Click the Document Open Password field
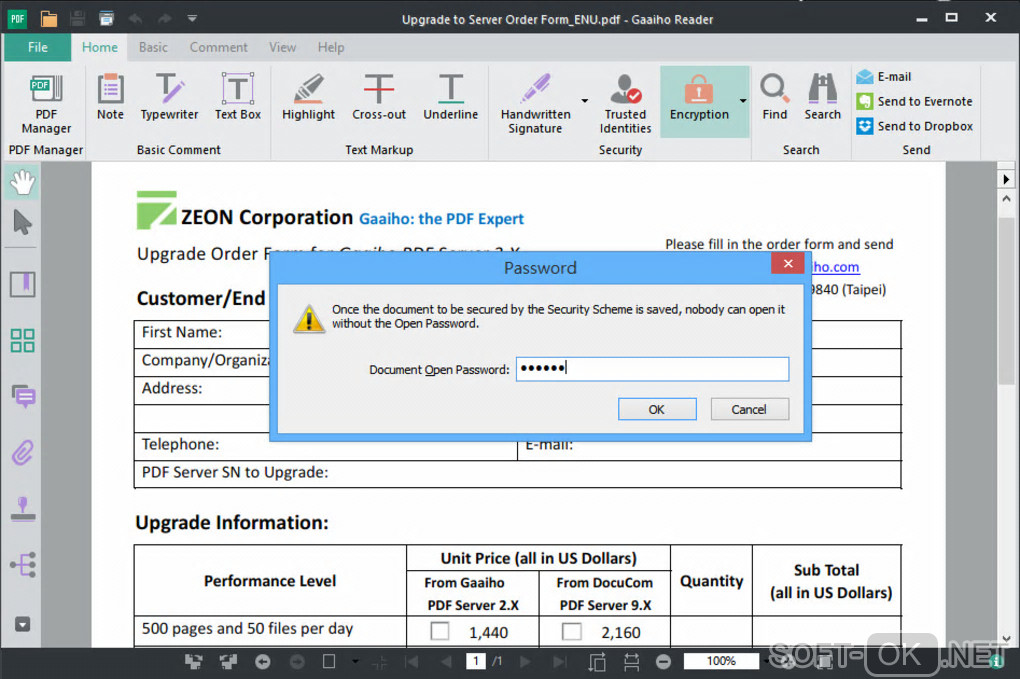The height and width of the screenshot is (679, 1020). (x=652, y=369)
